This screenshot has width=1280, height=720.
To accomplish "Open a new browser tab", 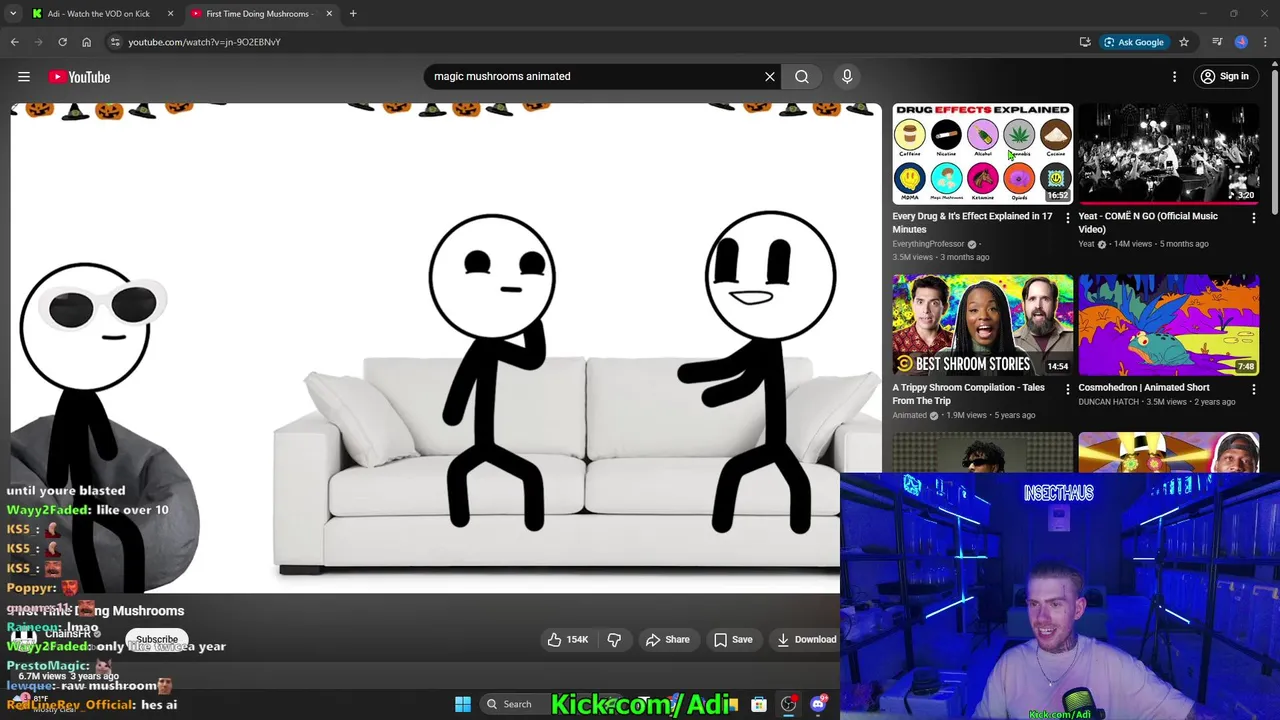I will coord(353,14).
